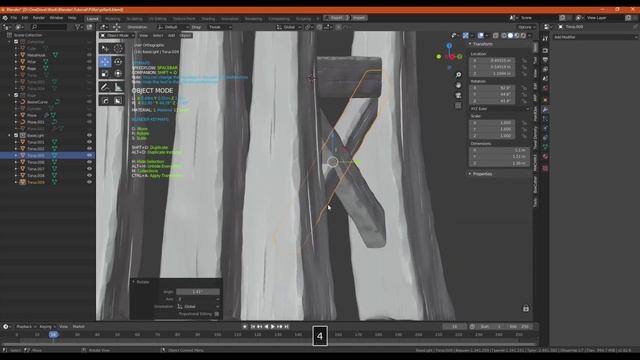Open the Texture properties tab

point(545,168)
